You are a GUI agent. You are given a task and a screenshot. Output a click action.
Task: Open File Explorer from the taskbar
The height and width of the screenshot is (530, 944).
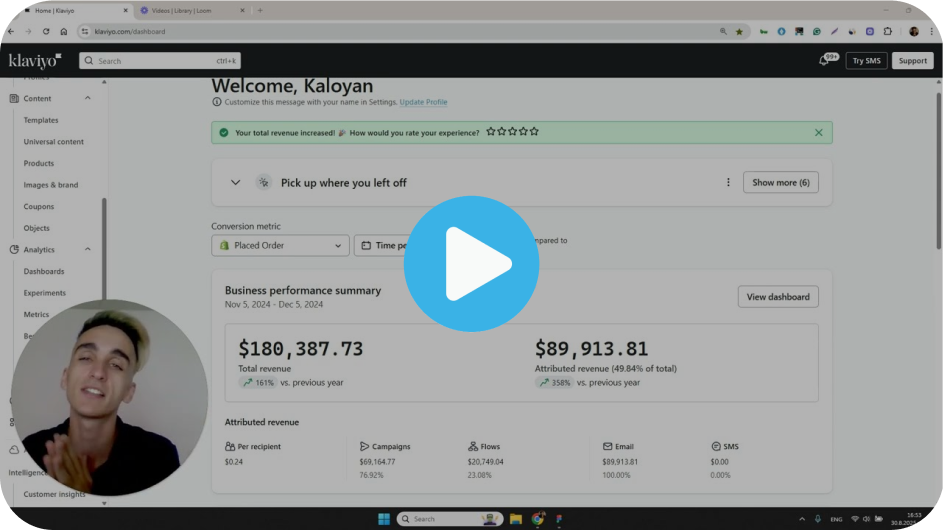[516, 519]
